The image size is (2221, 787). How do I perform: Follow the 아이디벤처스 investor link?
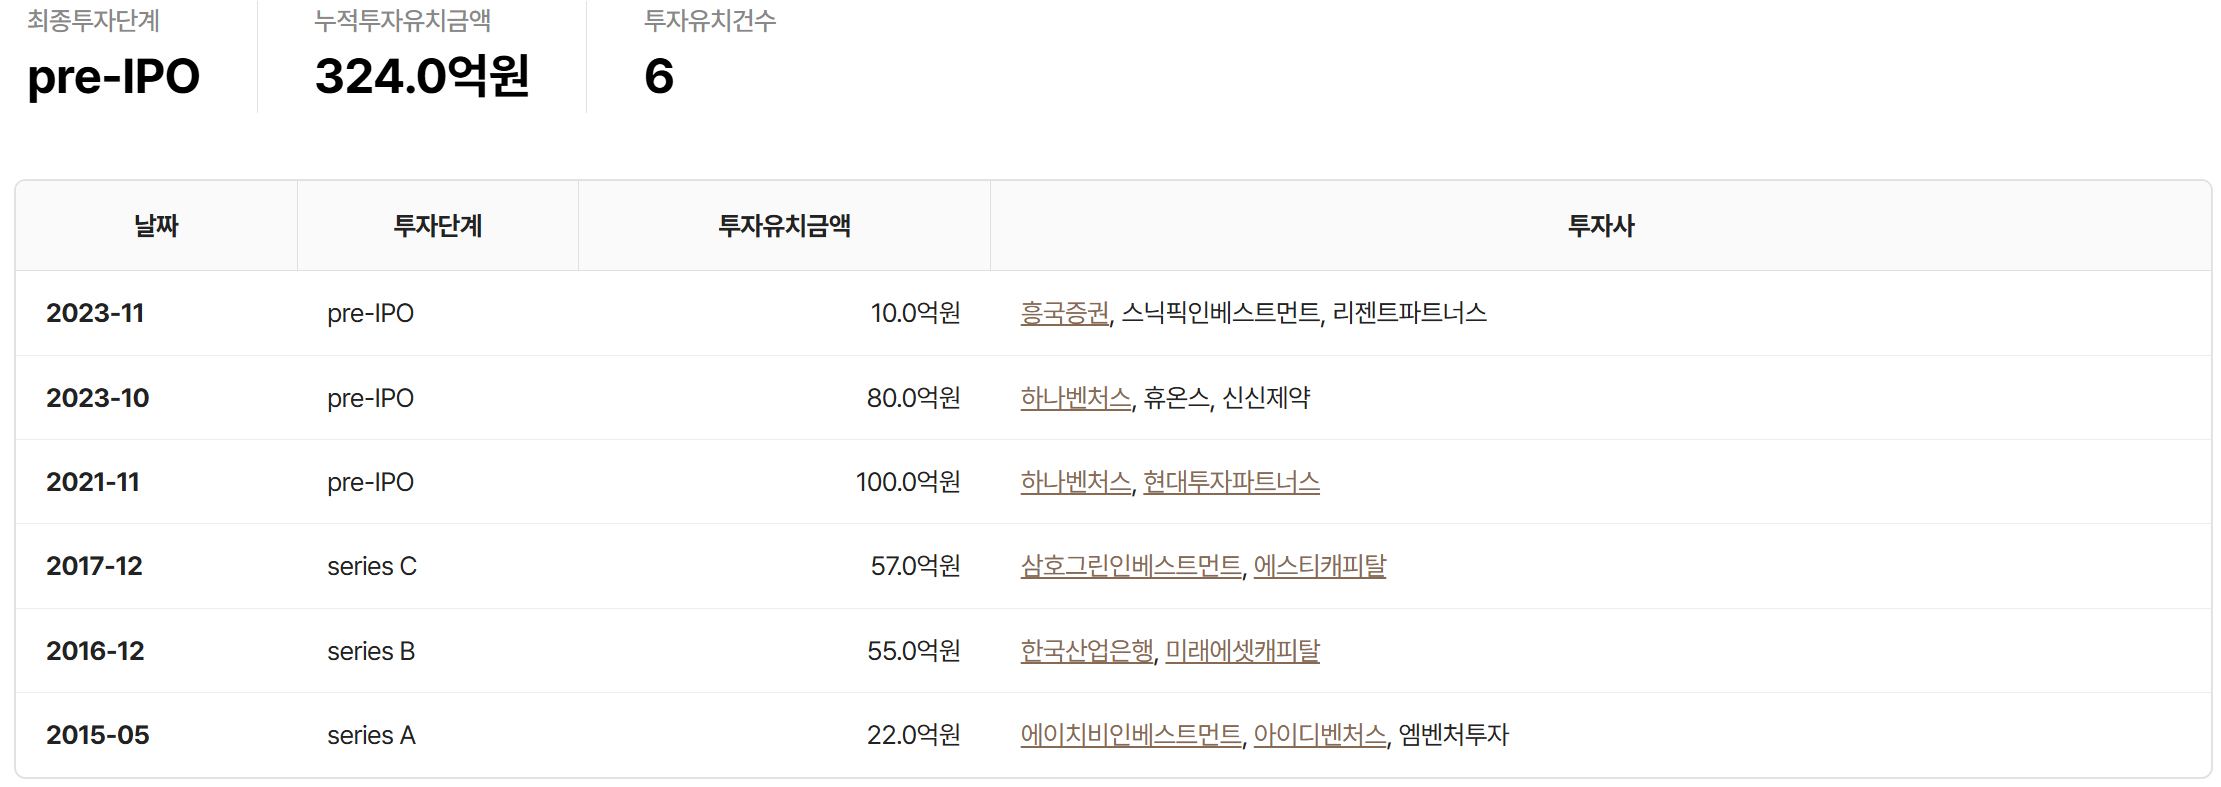click(1319, 735)
